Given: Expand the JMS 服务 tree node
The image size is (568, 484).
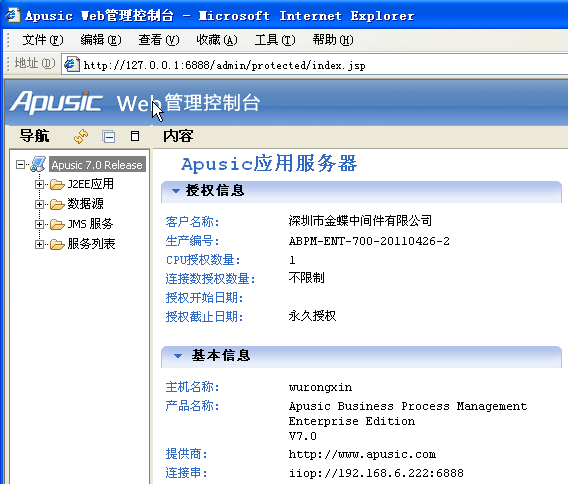Looking at the screenshot, I should click(x=39, y=224).
